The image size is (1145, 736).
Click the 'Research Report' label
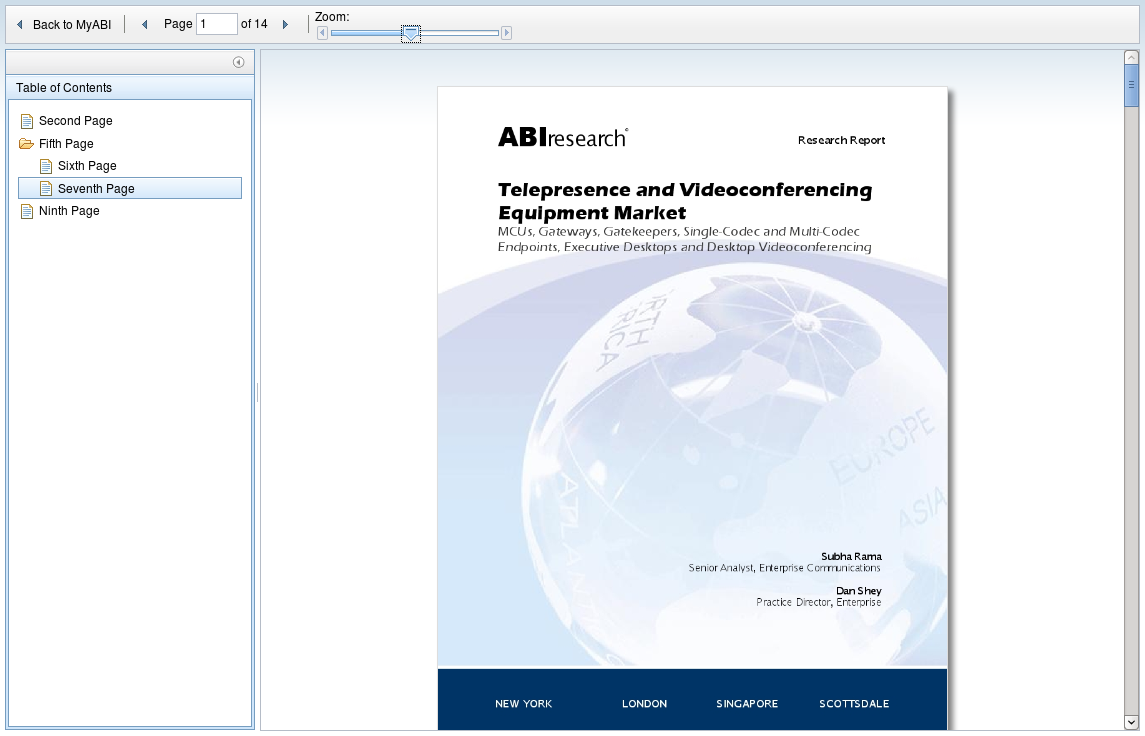point(841,140)
